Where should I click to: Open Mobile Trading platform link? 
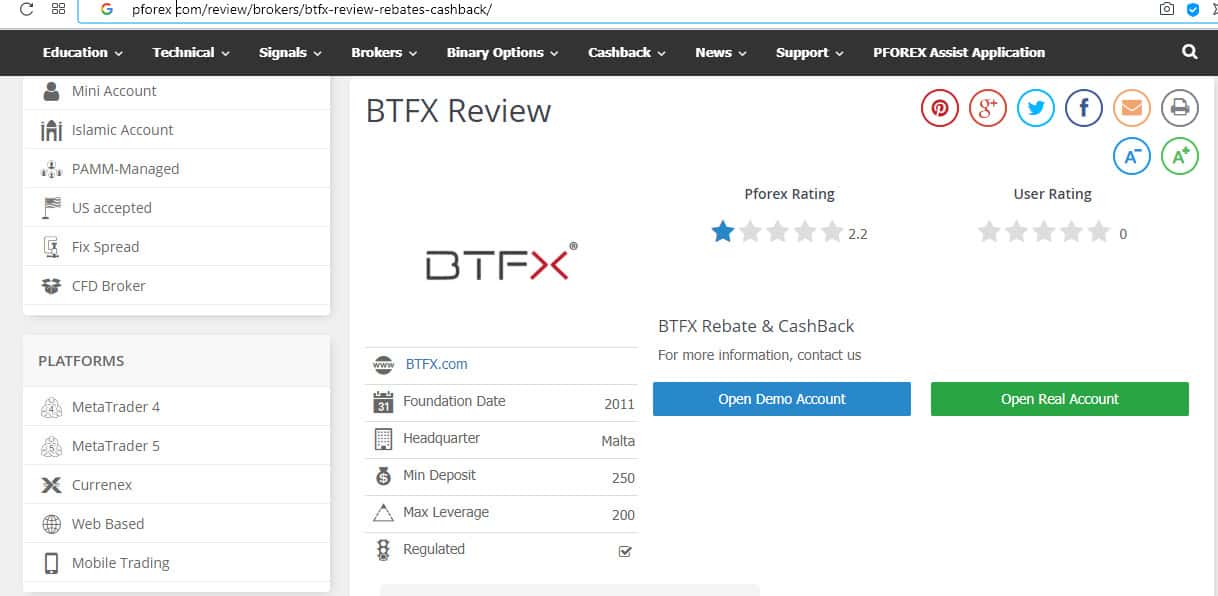pyautogui.click(x=121, y=563)
